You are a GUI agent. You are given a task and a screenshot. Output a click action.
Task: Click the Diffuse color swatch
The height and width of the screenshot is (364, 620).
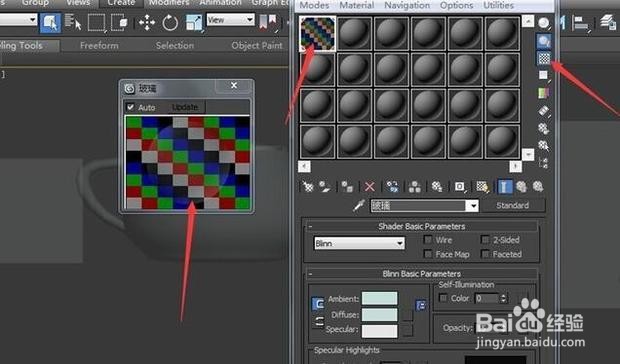pos(380,315)
